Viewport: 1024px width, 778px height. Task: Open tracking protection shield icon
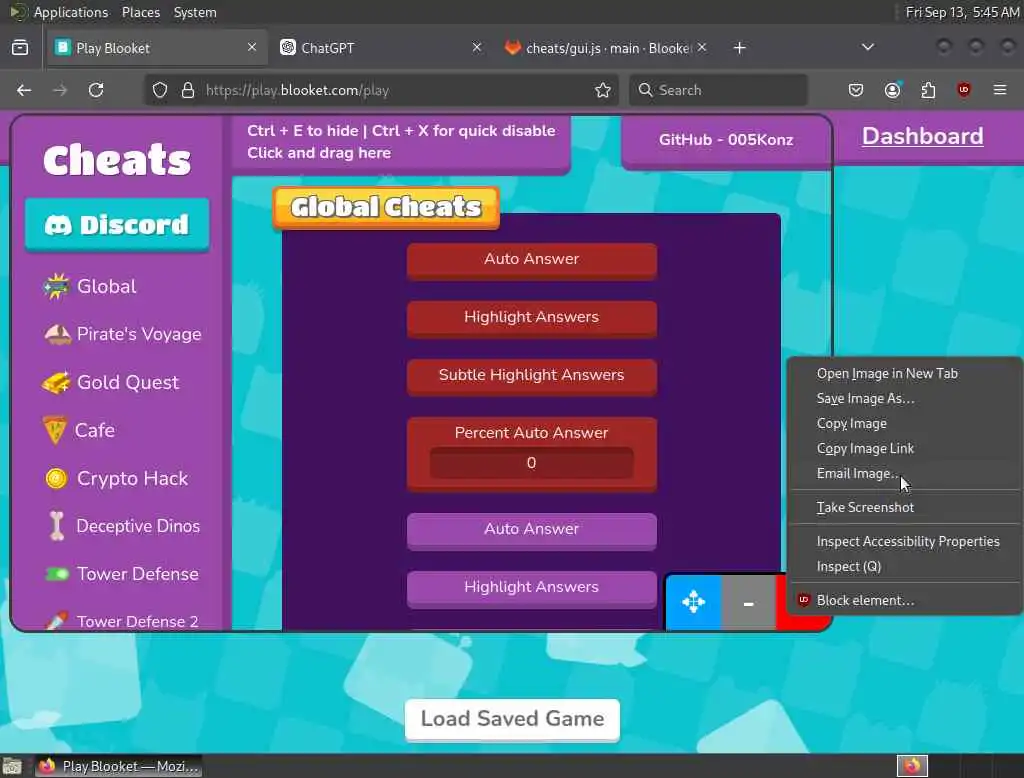click(160, 90)
